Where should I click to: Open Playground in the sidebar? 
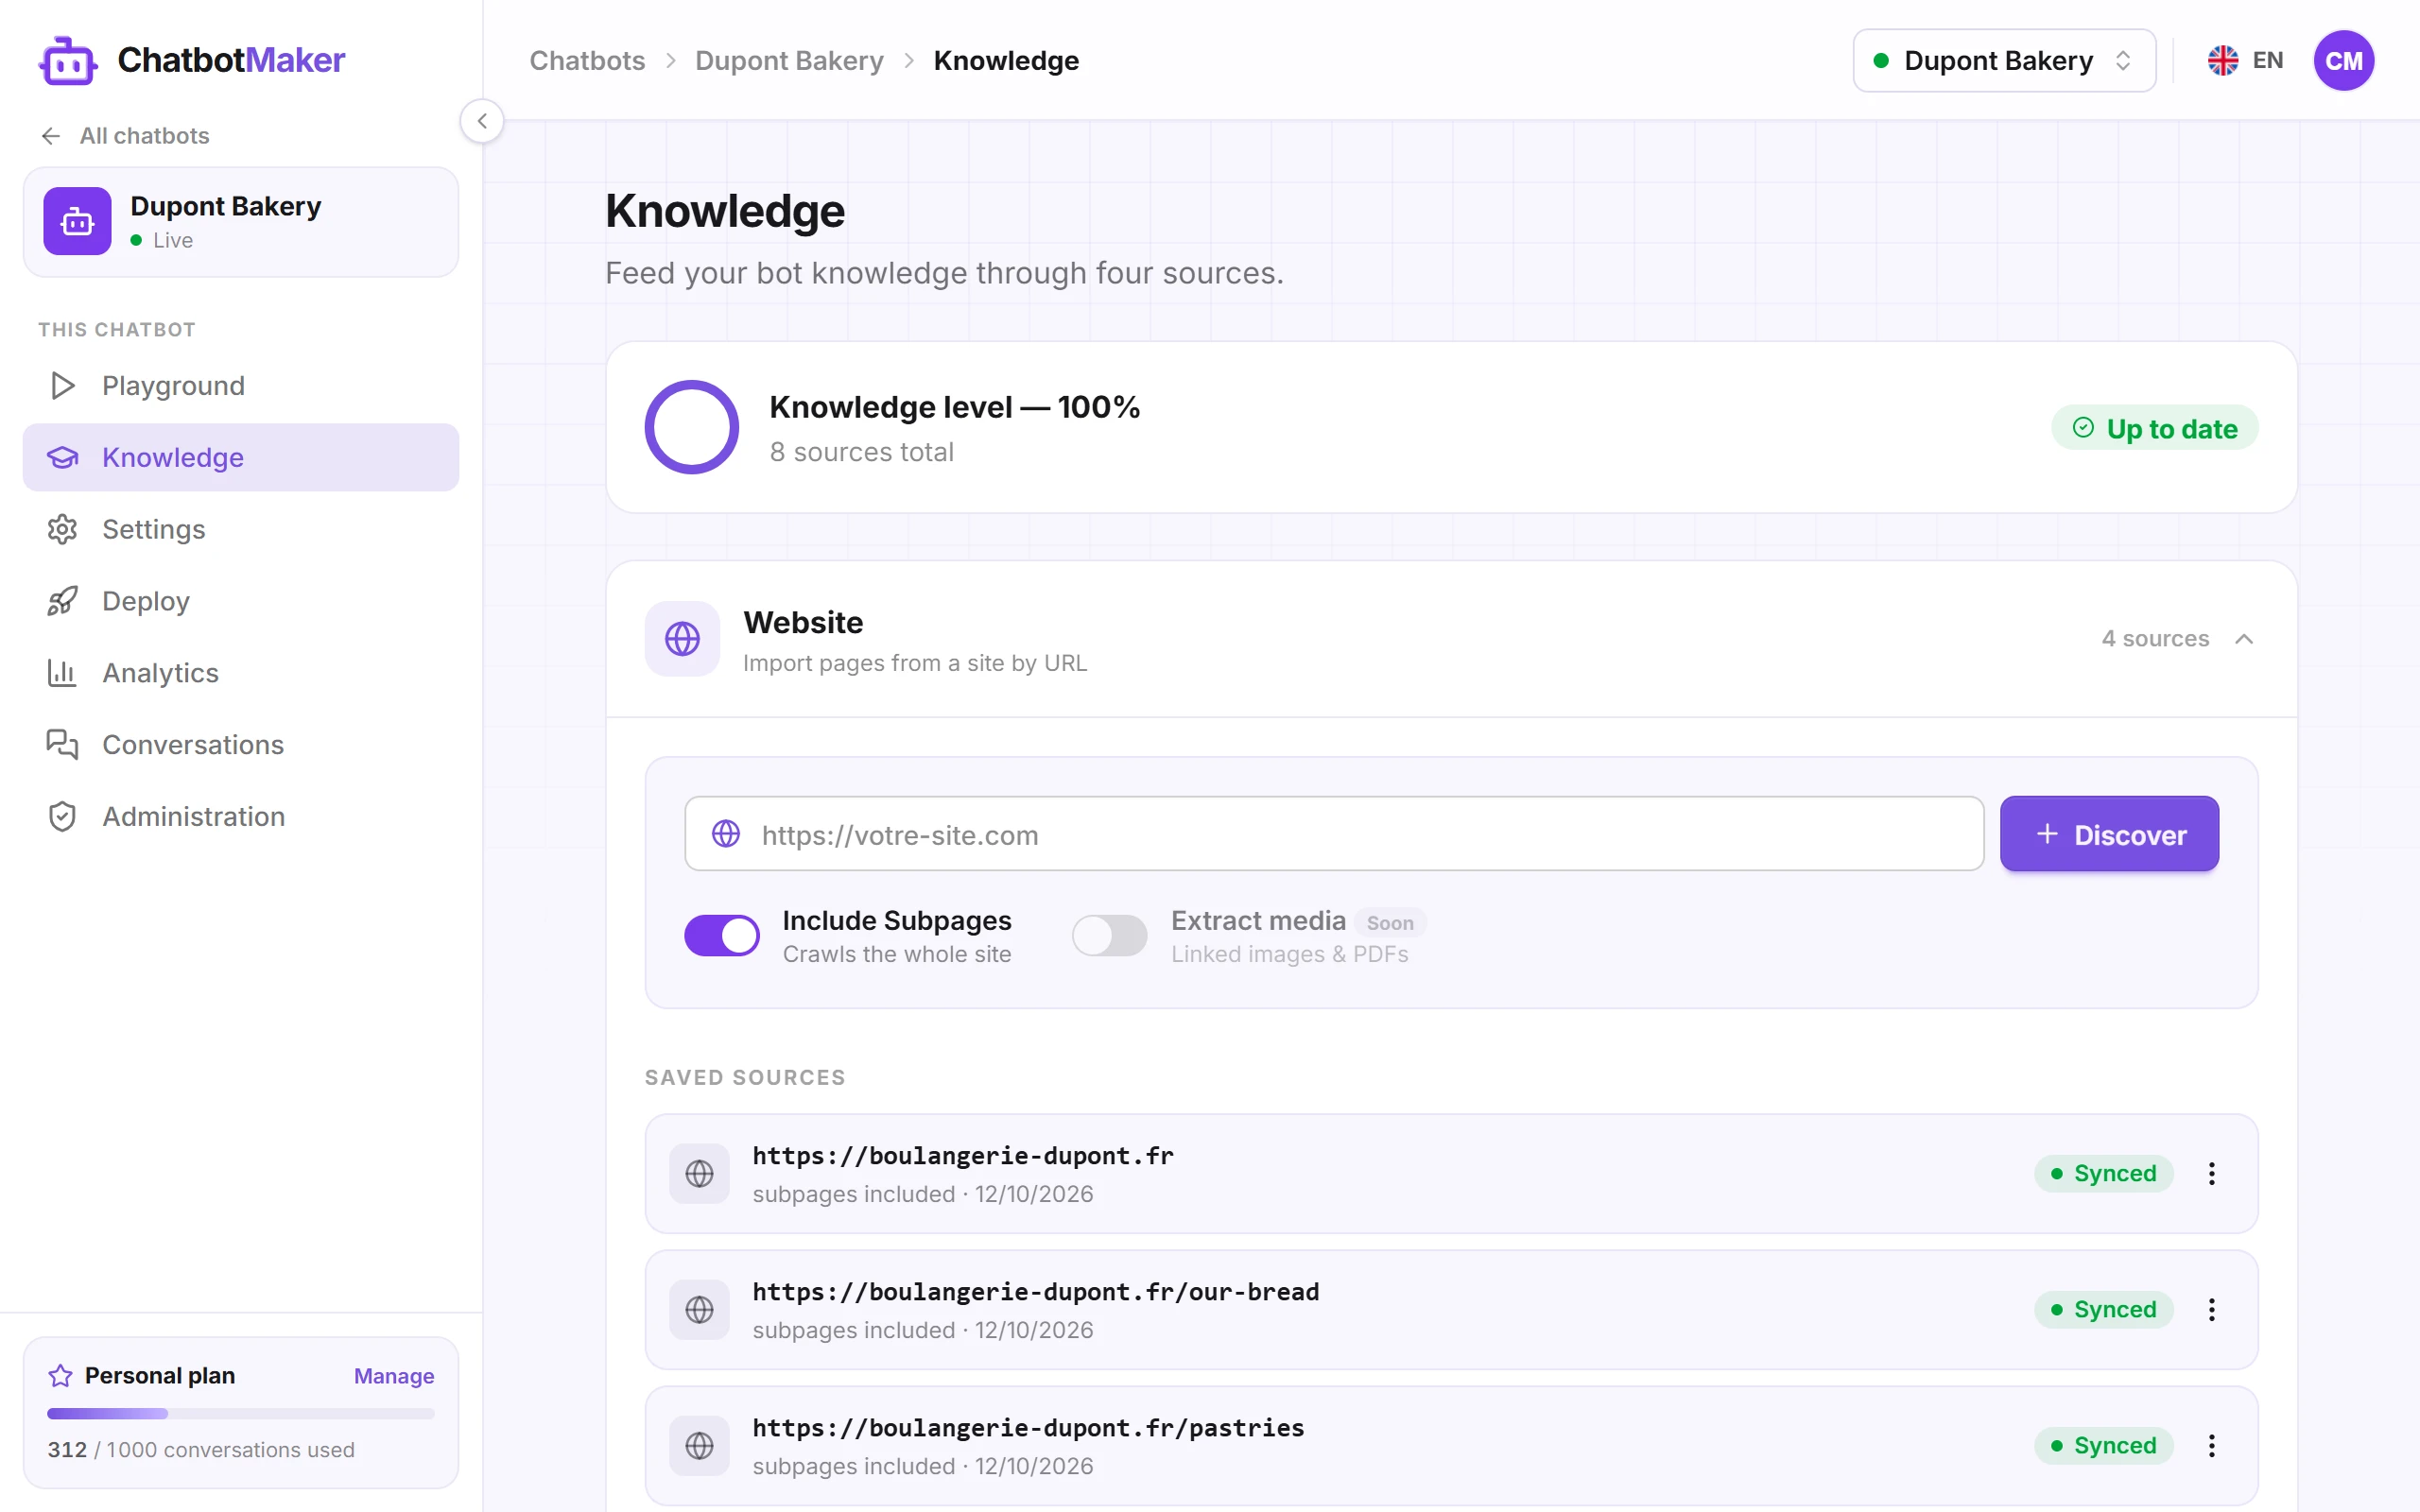coord(241,386)
